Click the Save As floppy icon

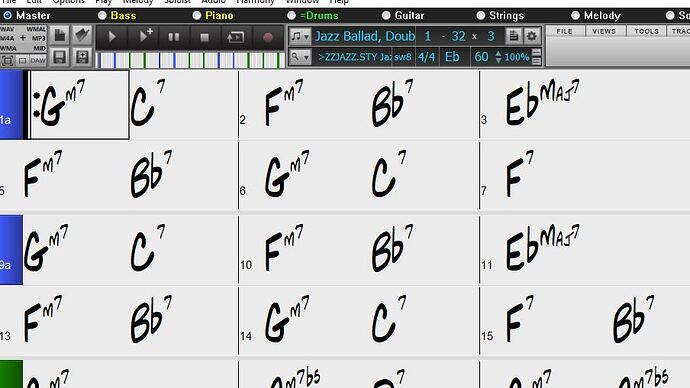tap(82, 57)
